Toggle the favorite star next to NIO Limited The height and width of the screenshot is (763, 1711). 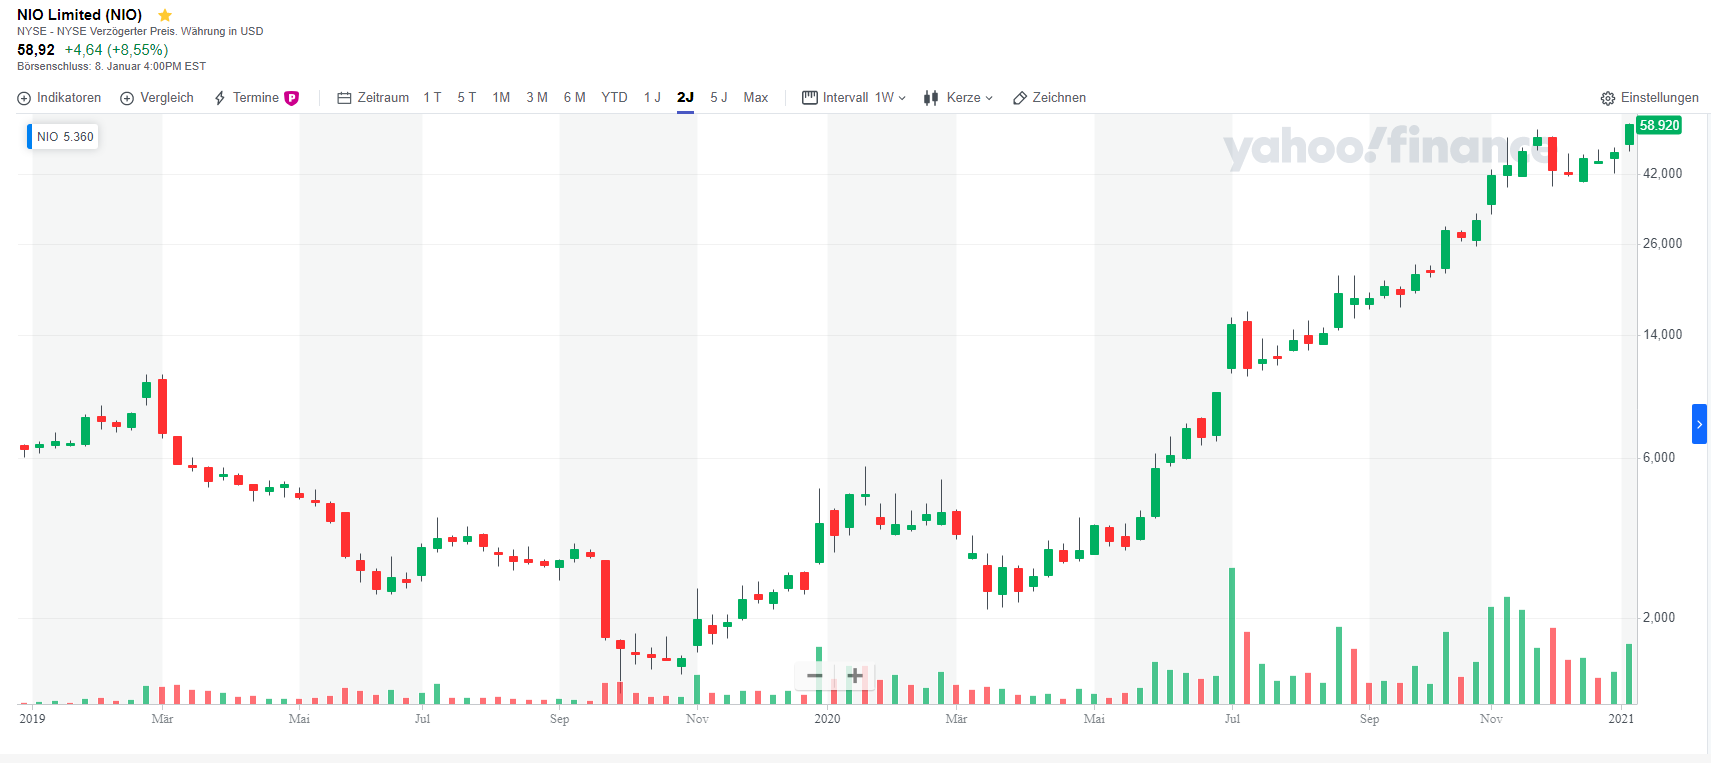[x=165, y=15]
